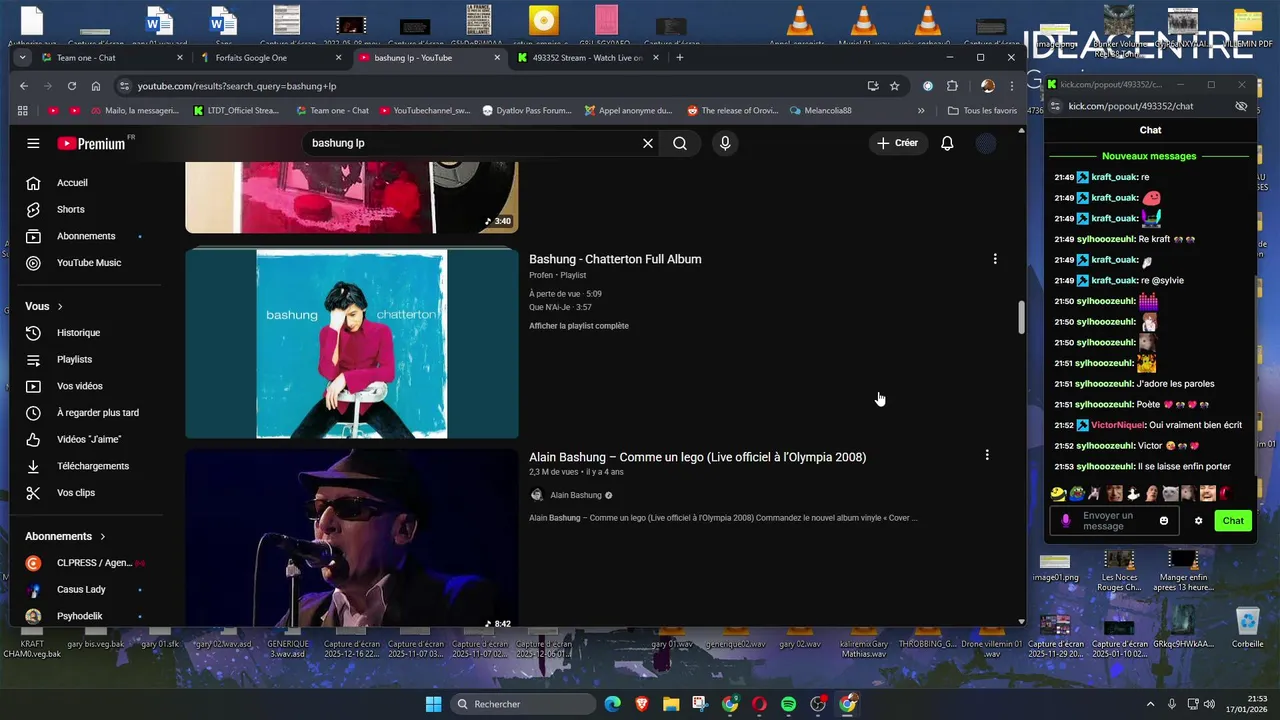Open Chrome home page button

tap(96, 86)
